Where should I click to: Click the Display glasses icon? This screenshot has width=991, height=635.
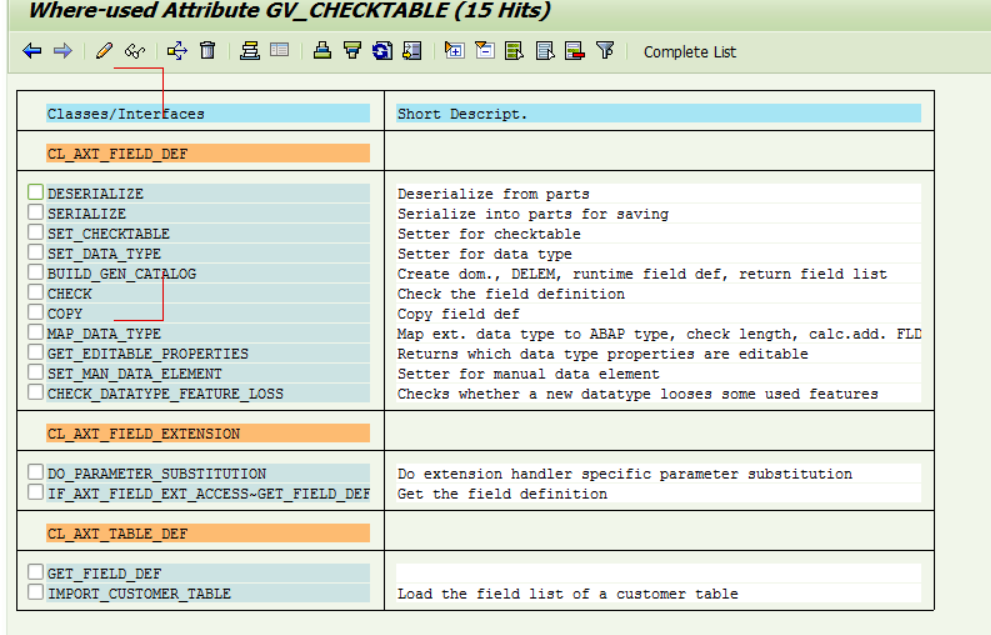point(135,51)
